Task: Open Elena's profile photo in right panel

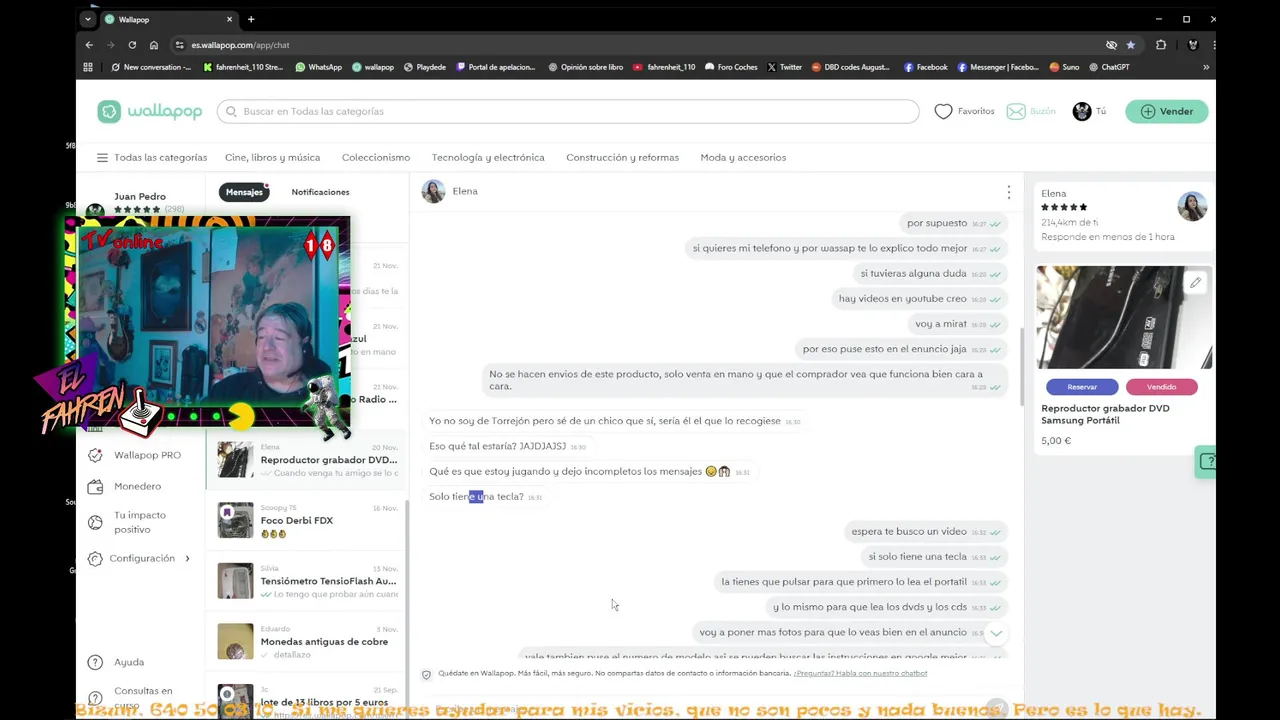Action: [x=1192, y=206]
